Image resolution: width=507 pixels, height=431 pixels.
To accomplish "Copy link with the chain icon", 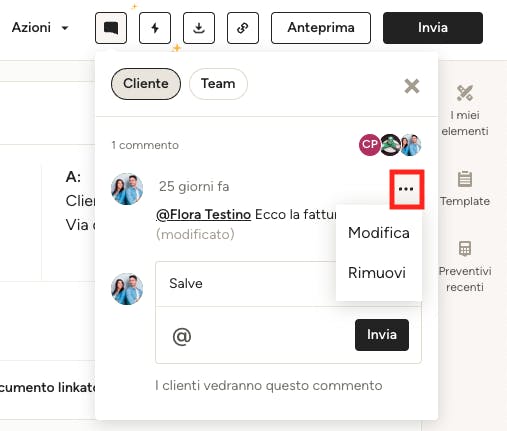I will [x=243, y=28].
